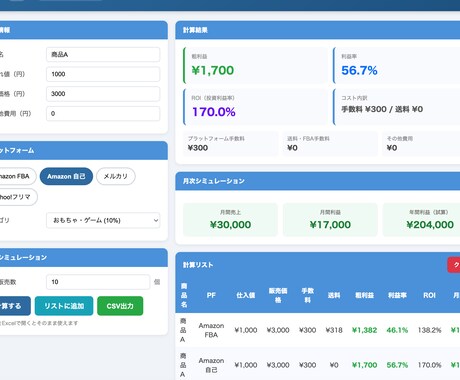Click the PF column header
This screenshot has height=380, width=460.
[x=211, y=295]
